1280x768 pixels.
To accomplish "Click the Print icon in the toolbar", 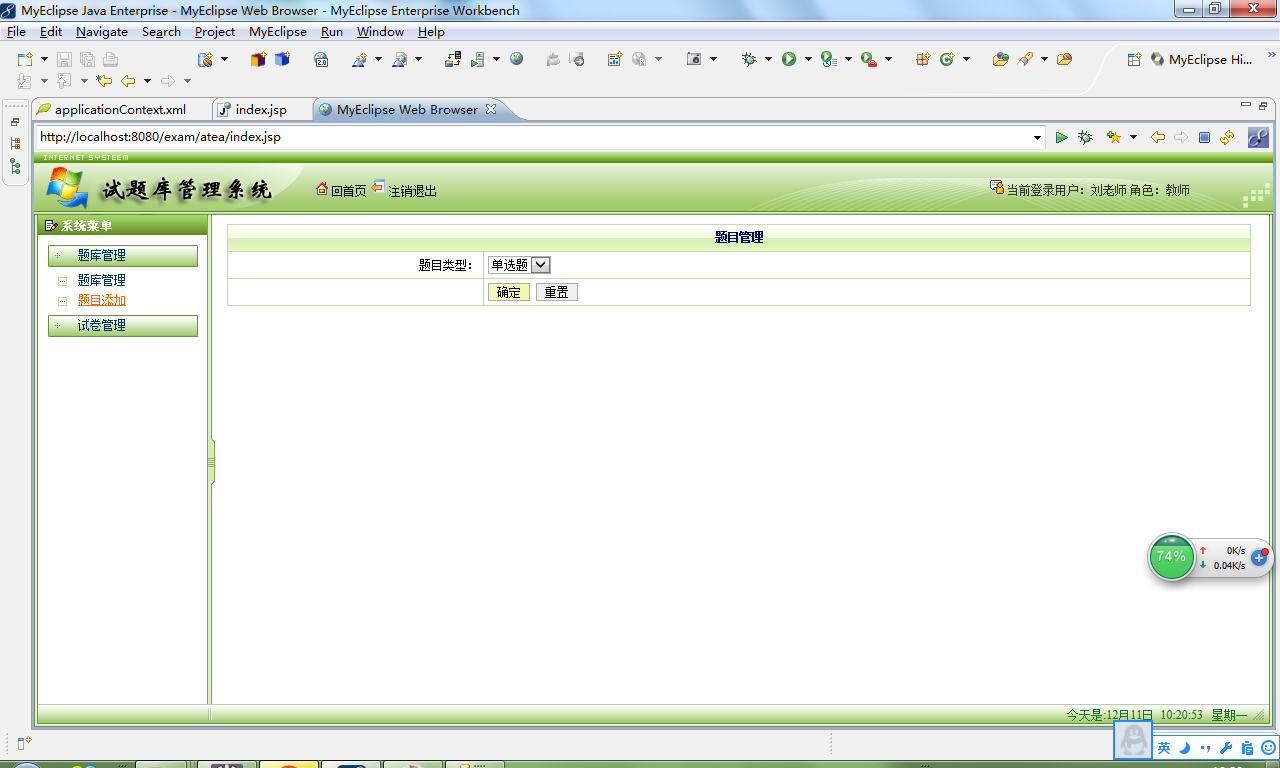I will 110,61.
